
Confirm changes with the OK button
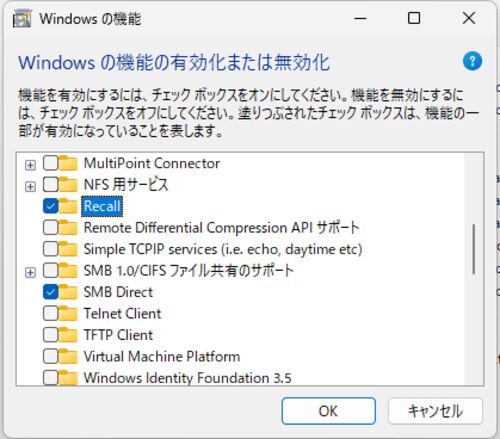(329, 411)
